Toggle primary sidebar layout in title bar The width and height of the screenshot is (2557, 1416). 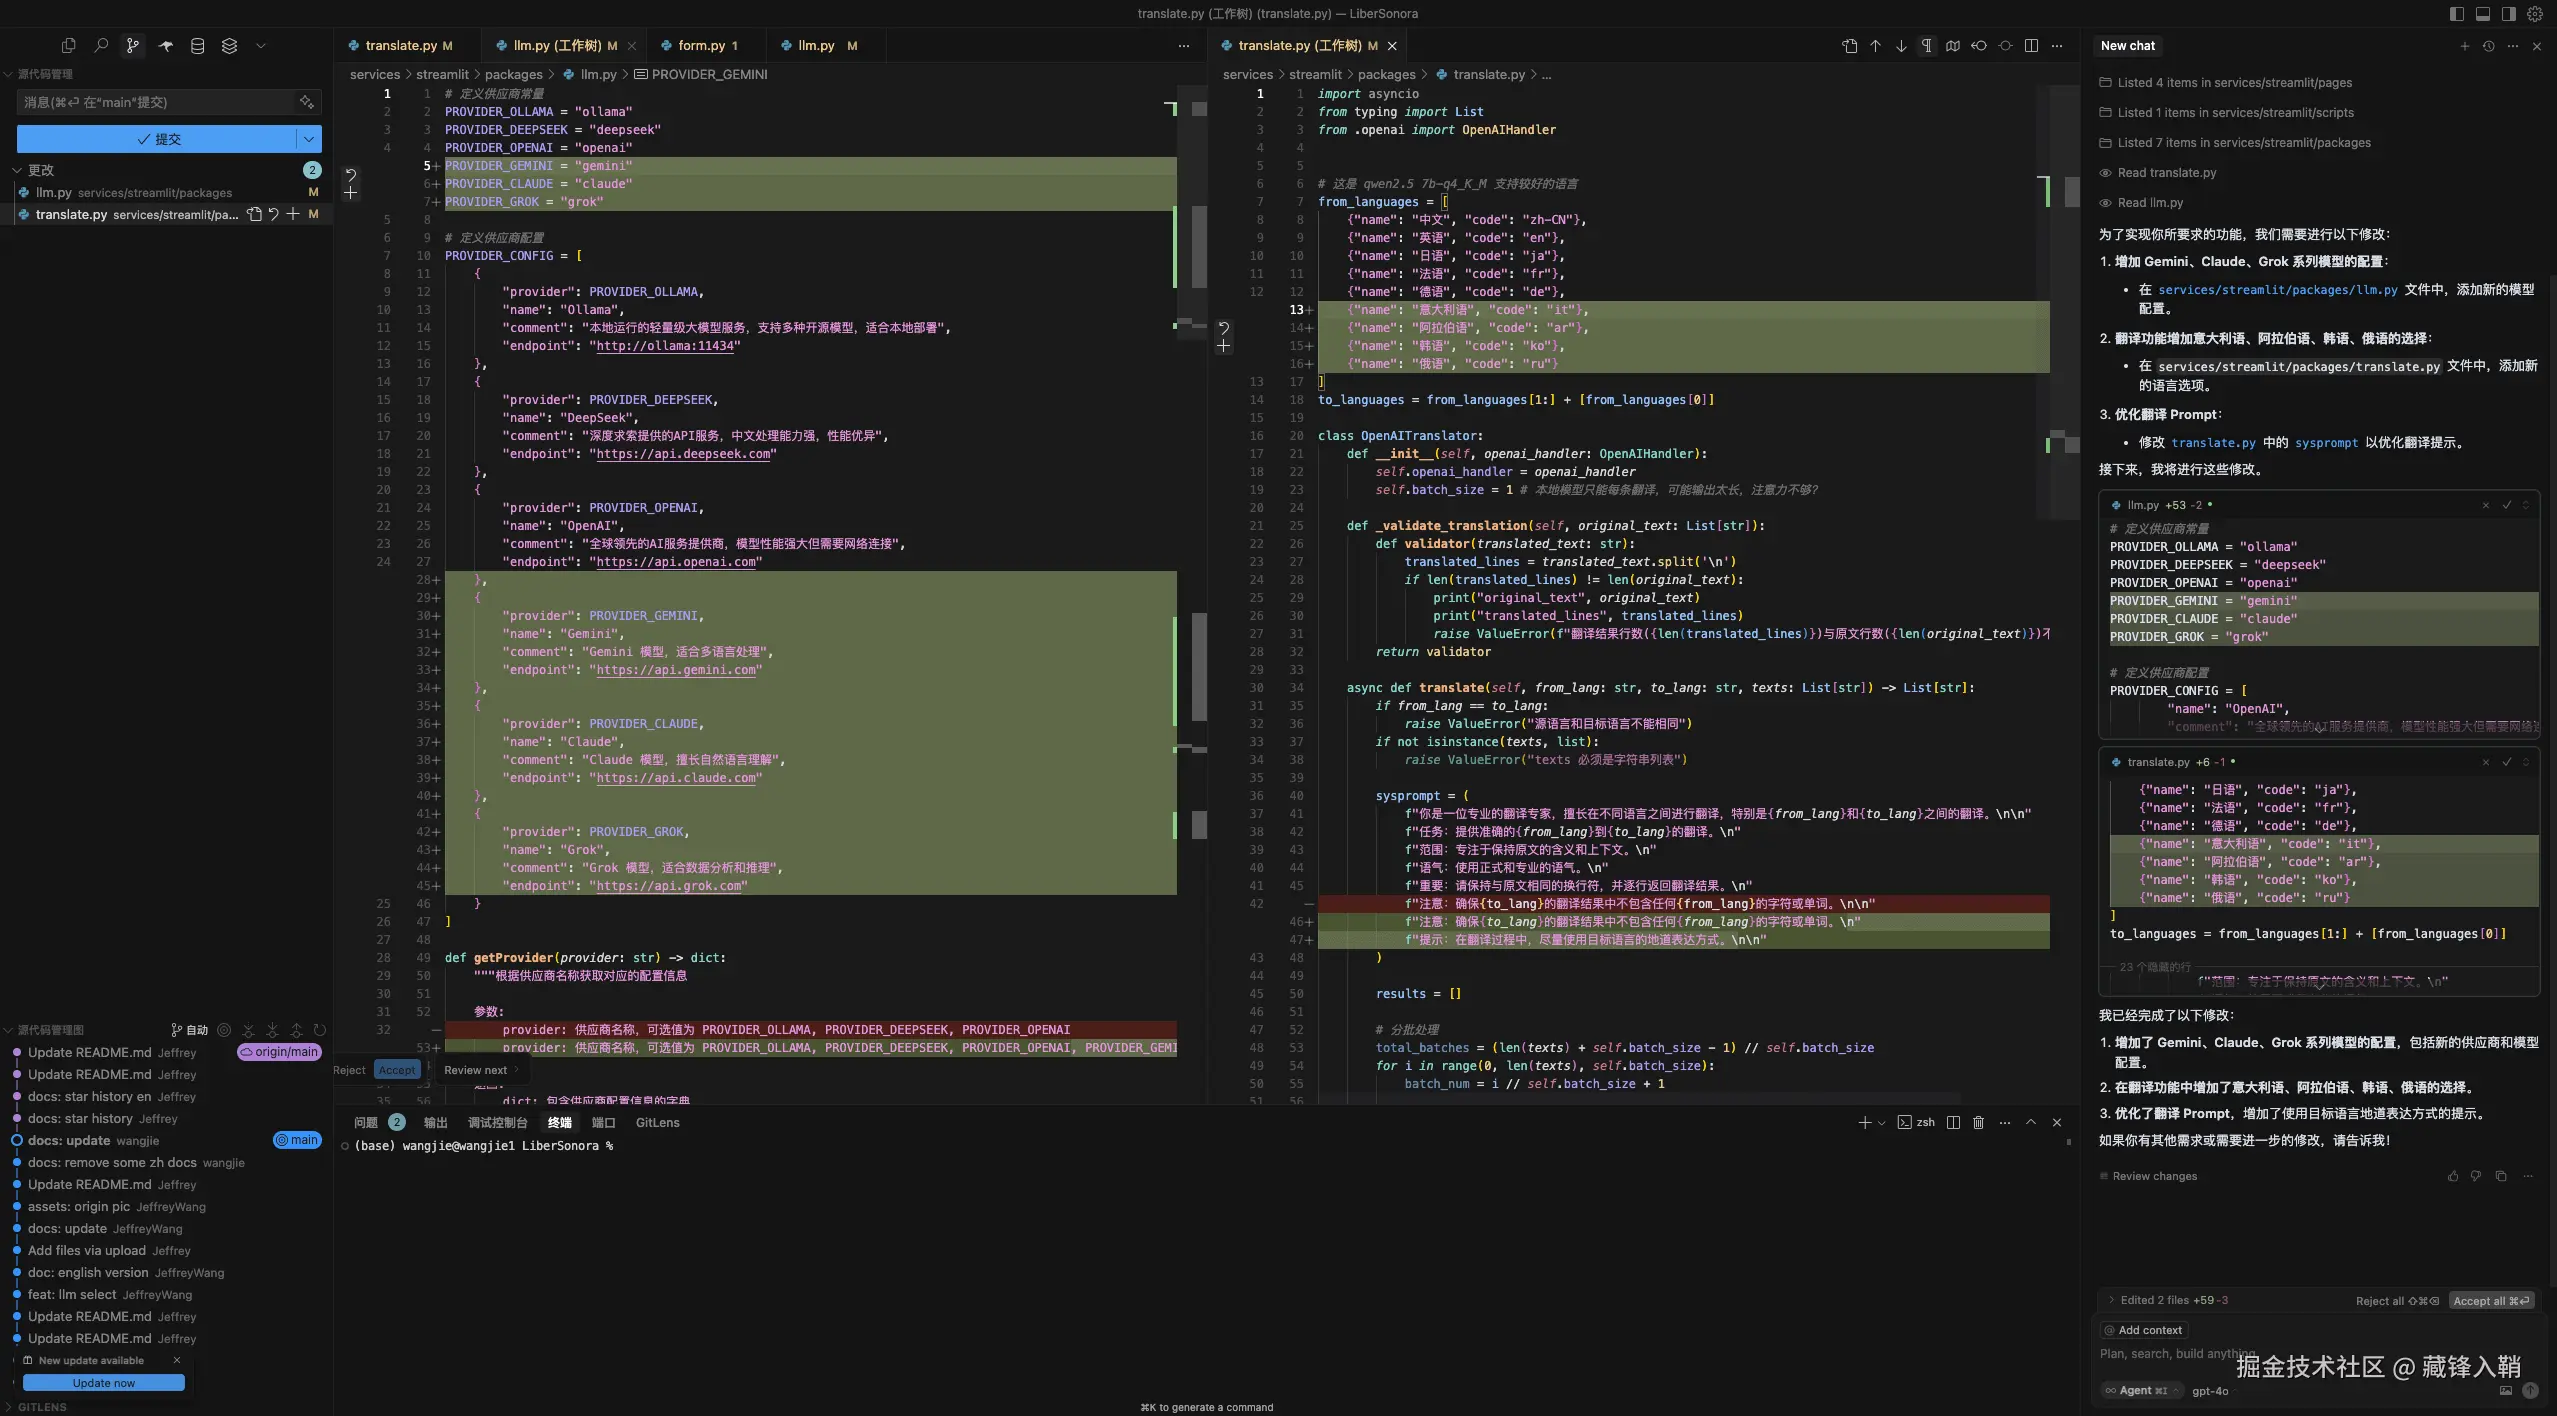2457,14
